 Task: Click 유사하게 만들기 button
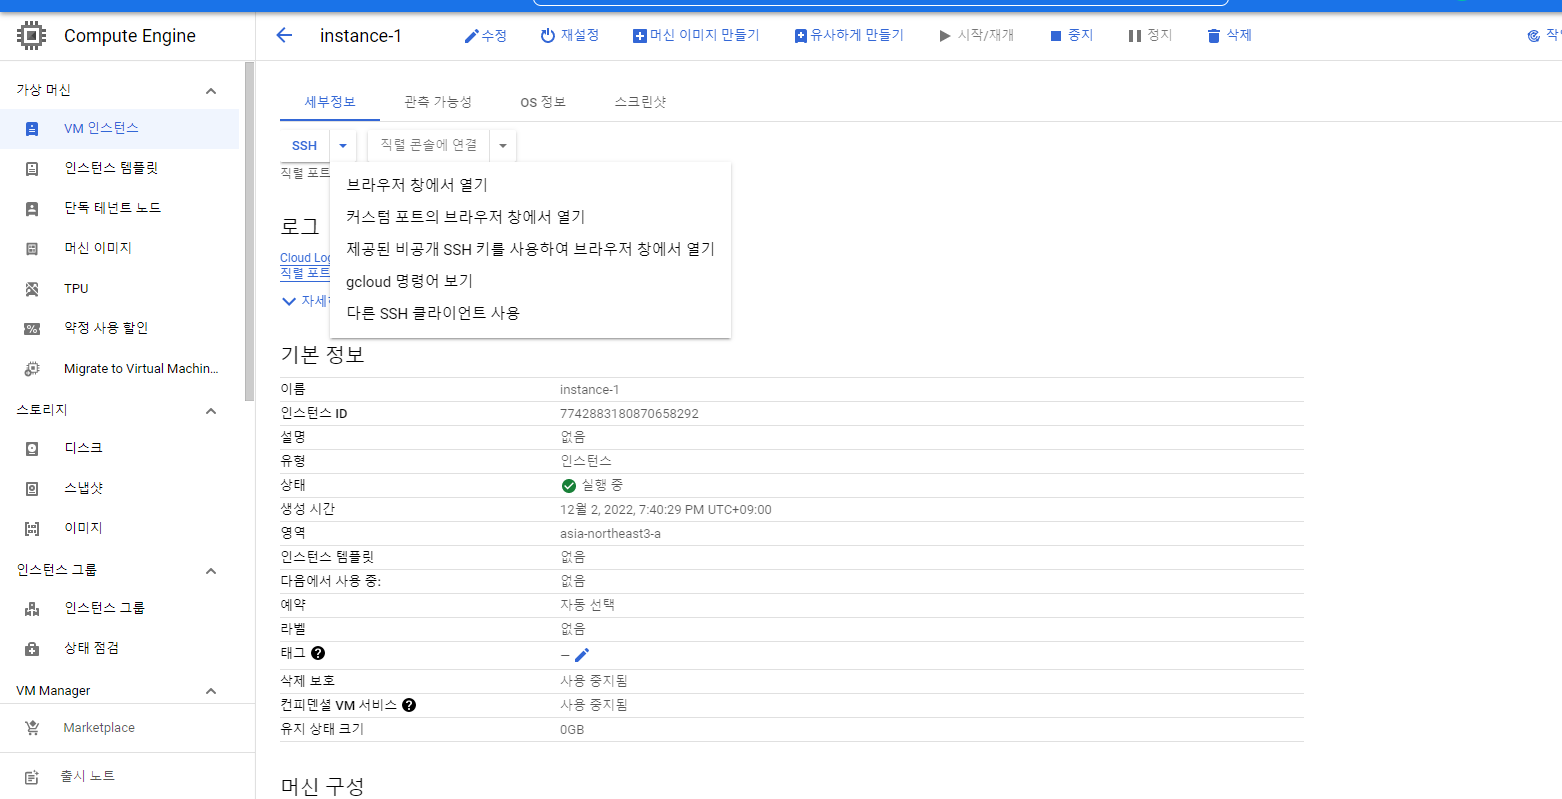pyautogui.click(x=849, y=35)
